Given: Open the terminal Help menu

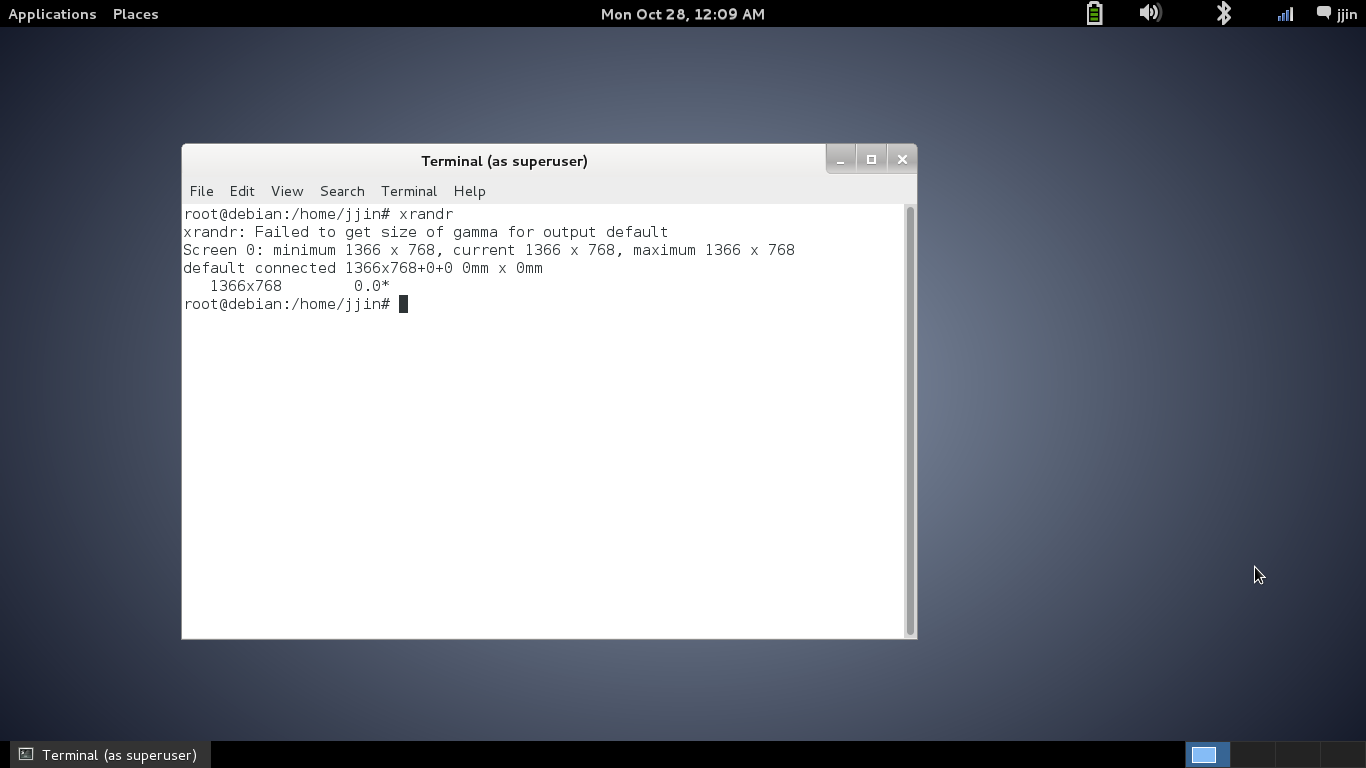Looking at the screenshot, I should tap(469, 191).
